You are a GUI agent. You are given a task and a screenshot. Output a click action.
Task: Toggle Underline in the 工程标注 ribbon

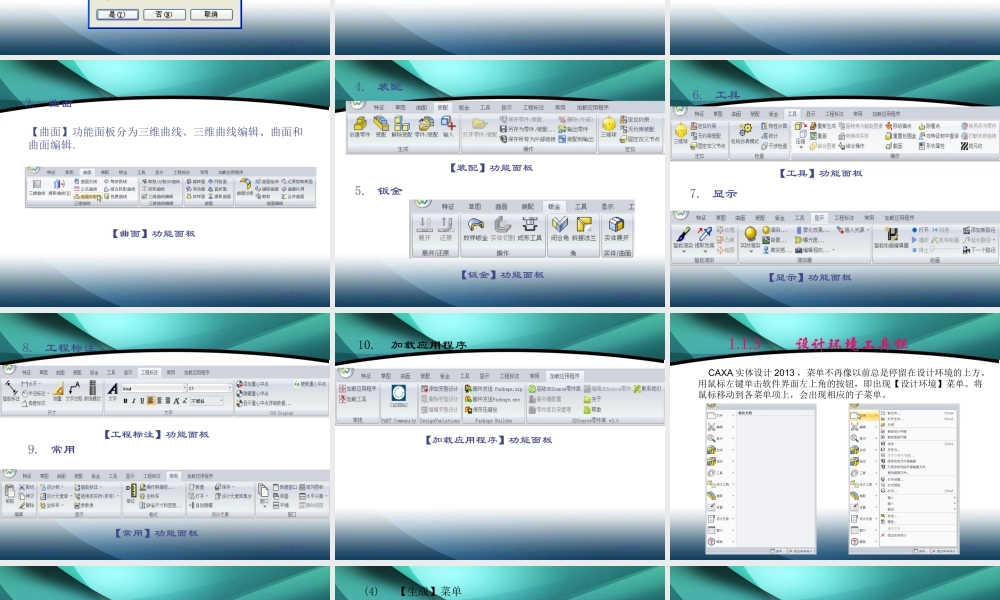(x=142, y=401)
